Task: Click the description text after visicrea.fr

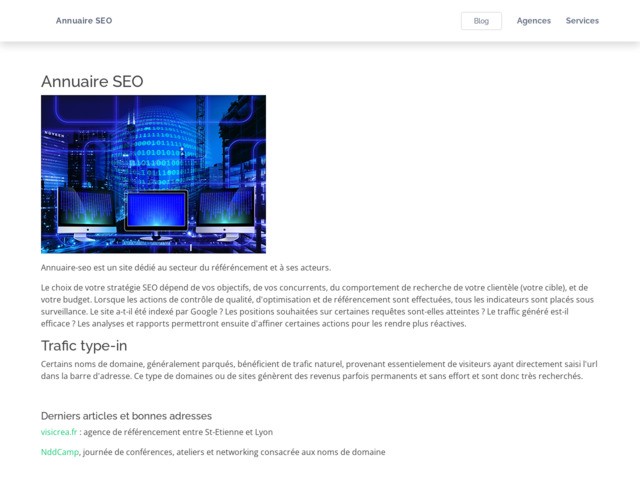Action: coord(178,432)
